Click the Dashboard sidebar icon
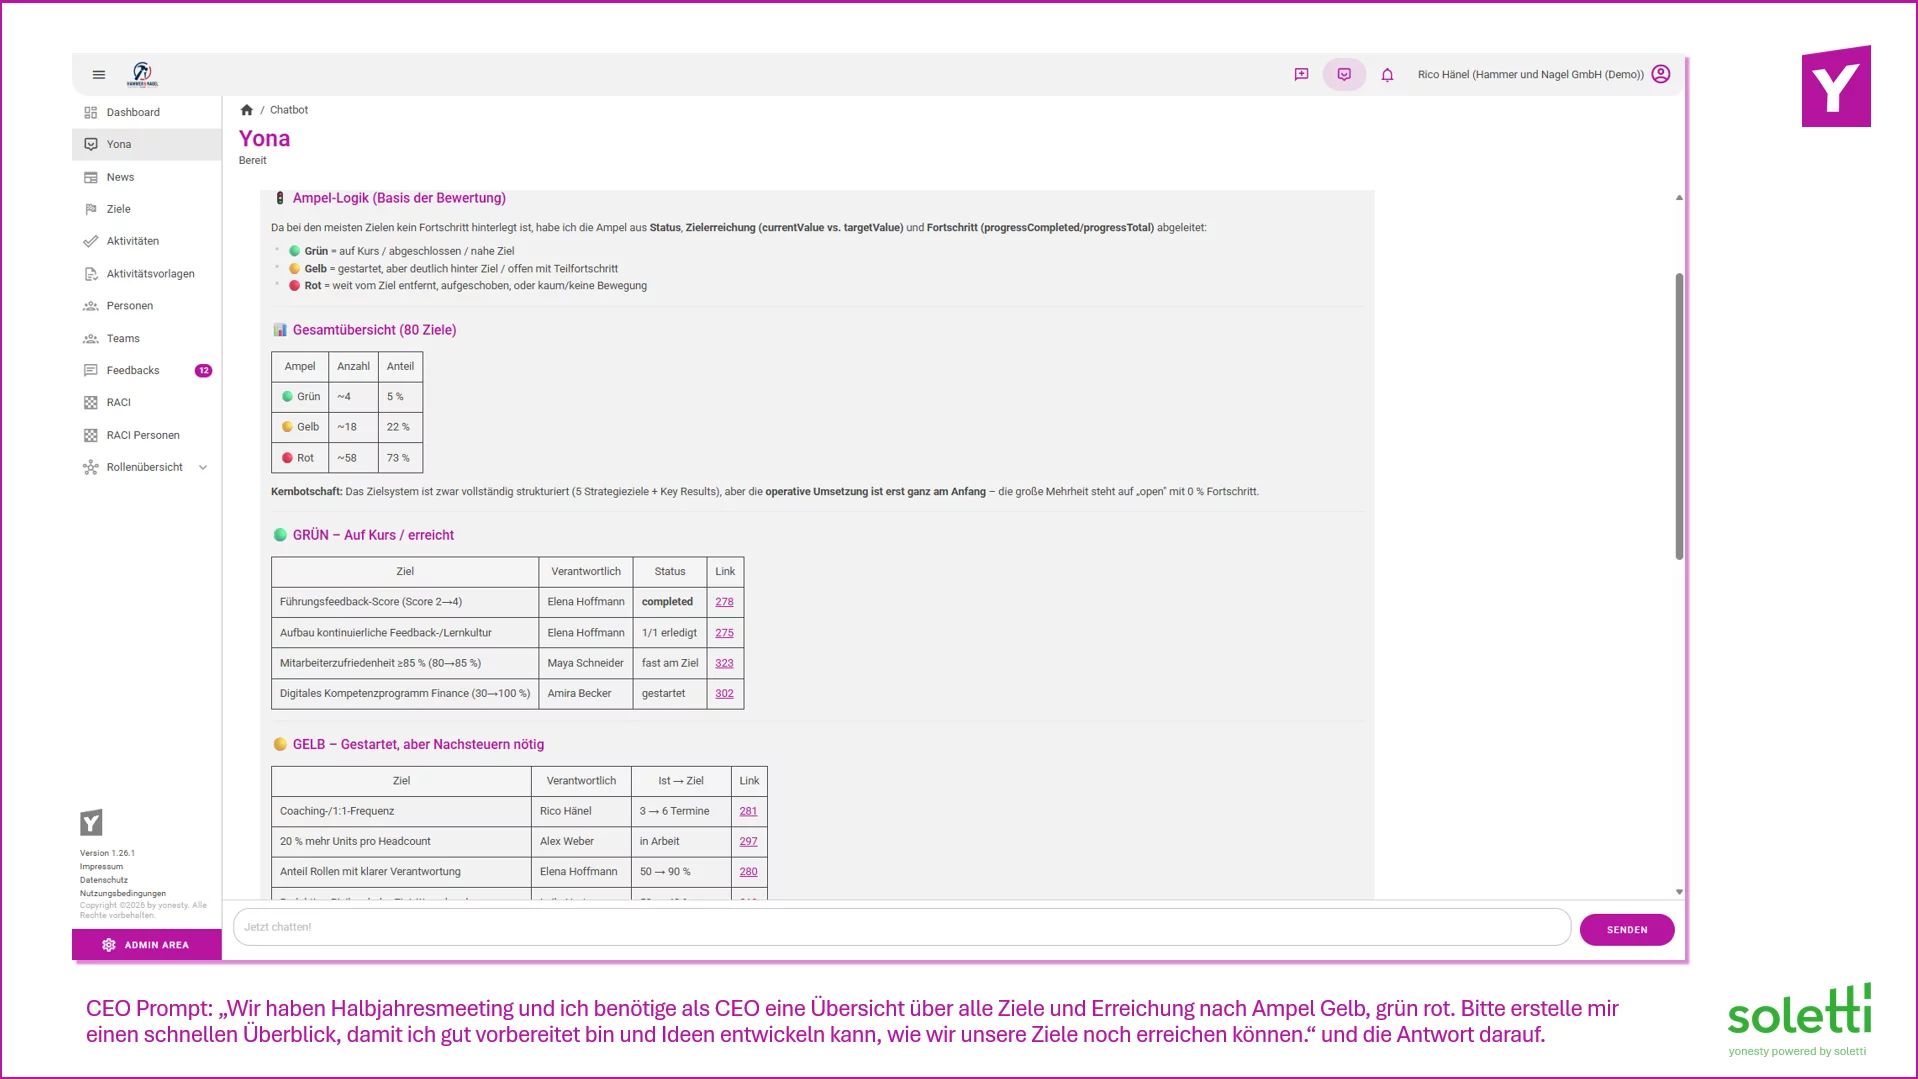 pyautogui.click(x=91, y=112)
